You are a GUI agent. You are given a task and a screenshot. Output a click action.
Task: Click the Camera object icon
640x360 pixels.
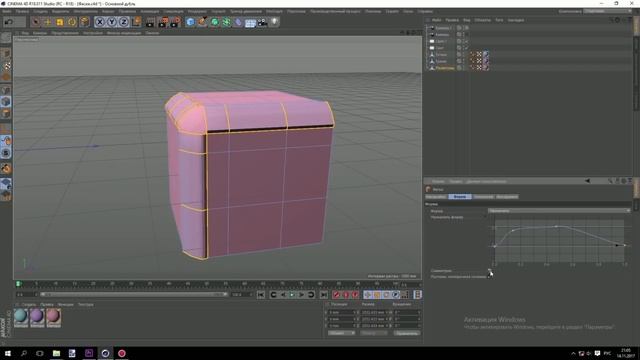tap(262, 22)
